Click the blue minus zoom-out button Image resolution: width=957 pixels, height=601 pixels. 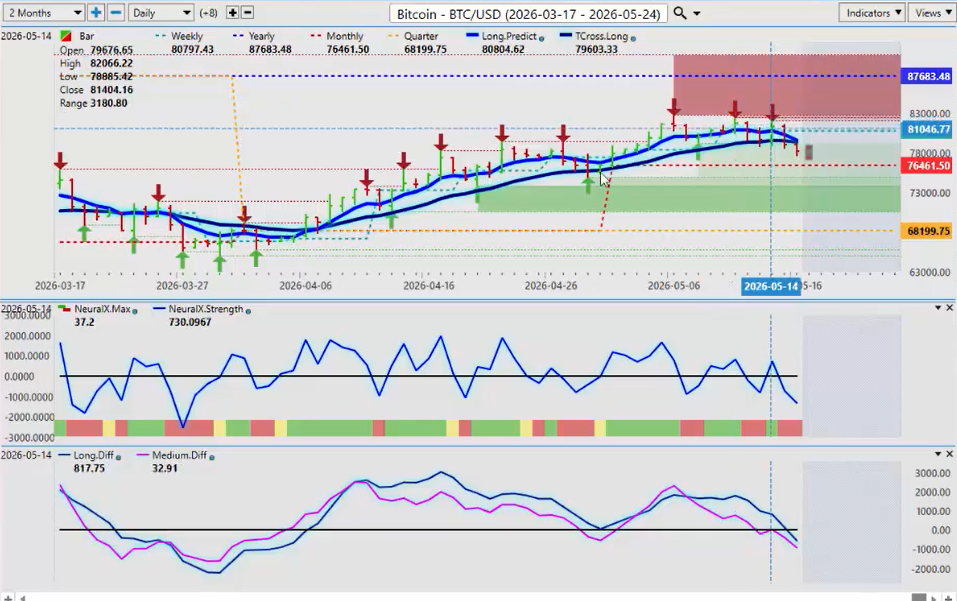tap(116, 13)
